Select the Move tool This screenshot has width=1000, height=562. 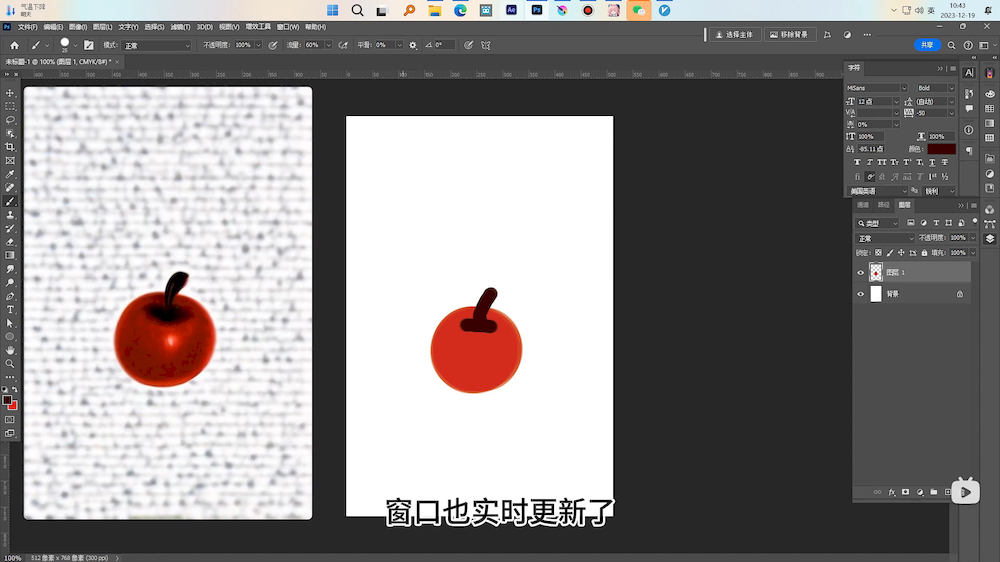(10, 93)
